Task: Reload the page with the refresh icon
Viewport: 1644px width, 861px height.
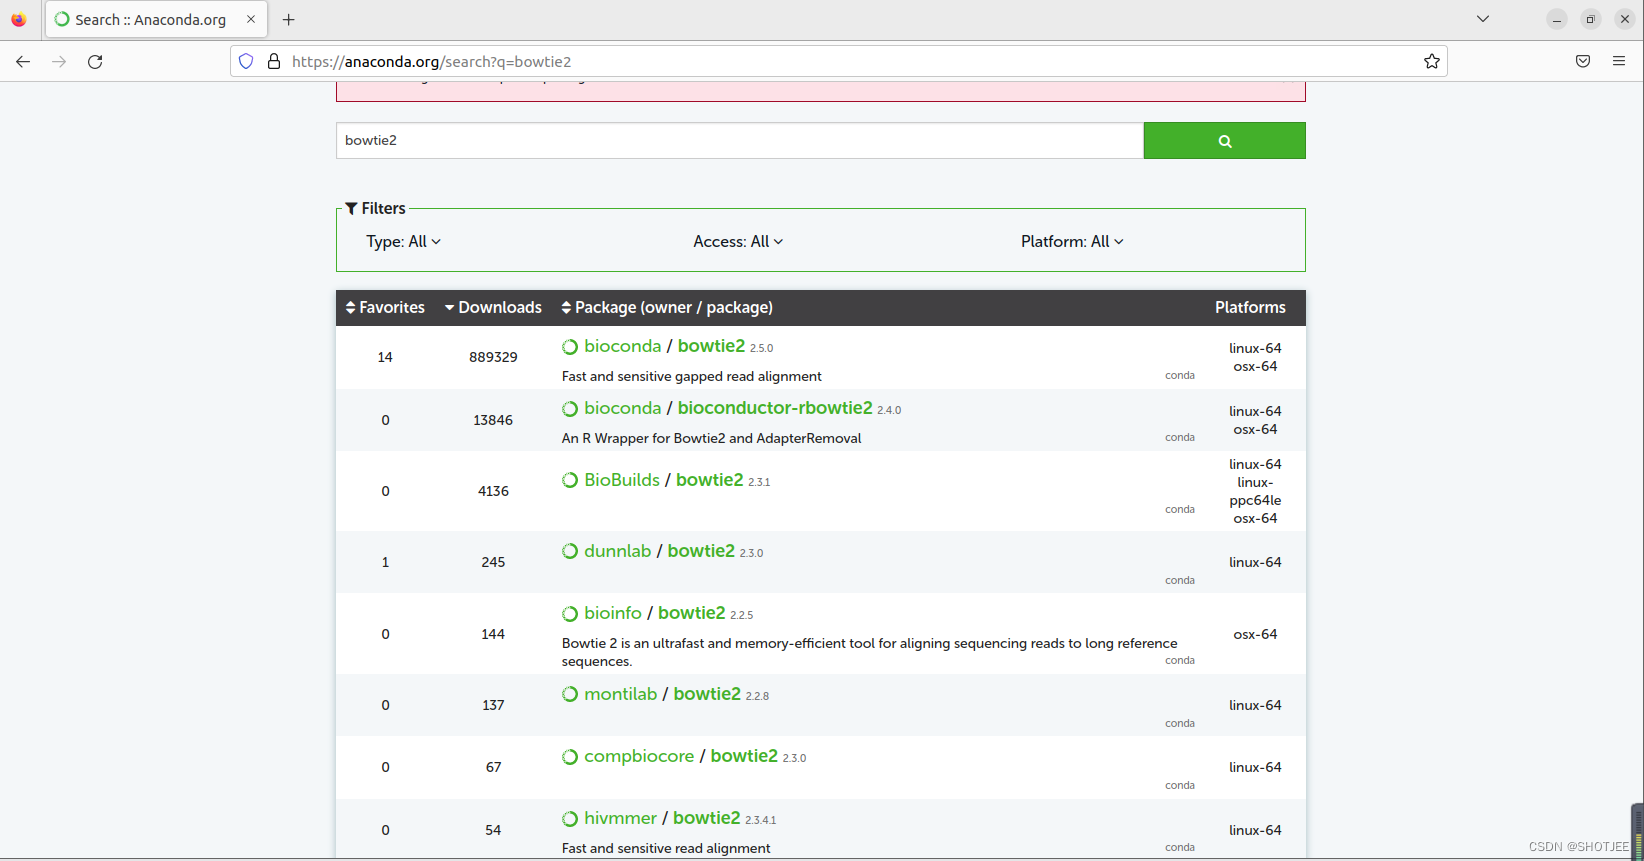Action: [95, 62]
